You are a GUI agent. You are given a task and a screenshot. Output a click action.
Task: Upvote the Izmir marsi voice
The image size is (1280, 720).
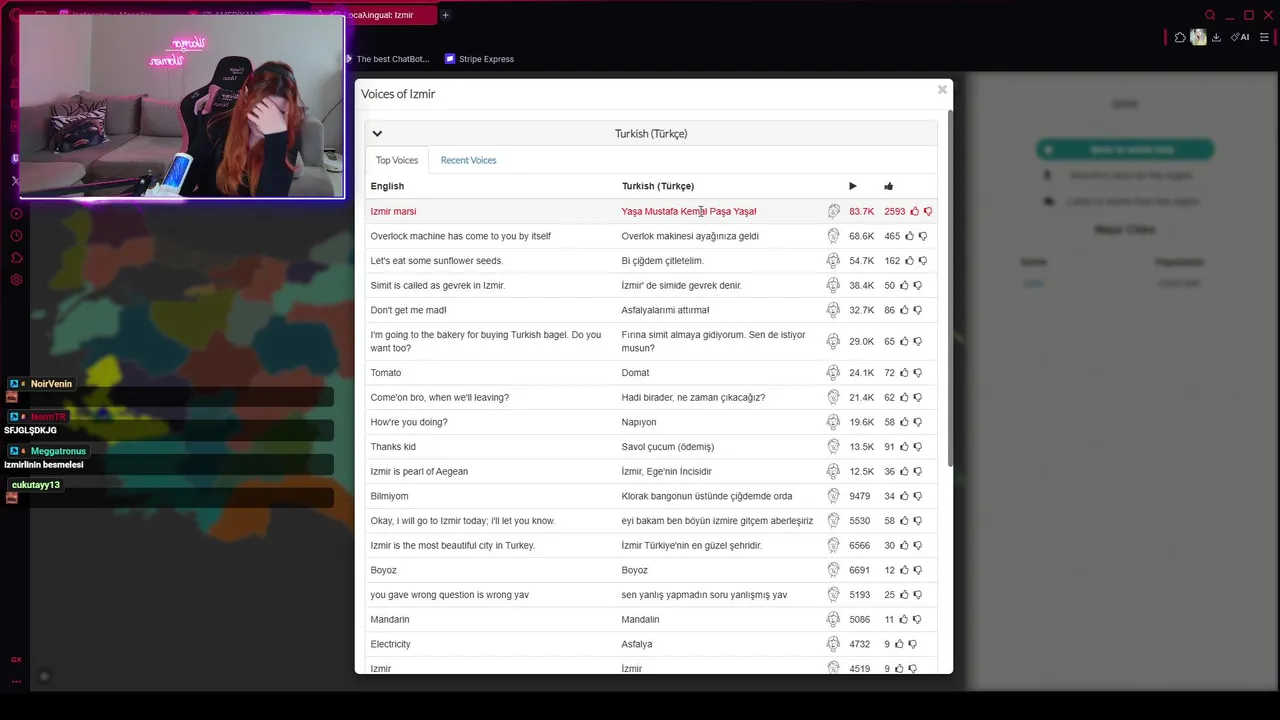pos(914,211)
